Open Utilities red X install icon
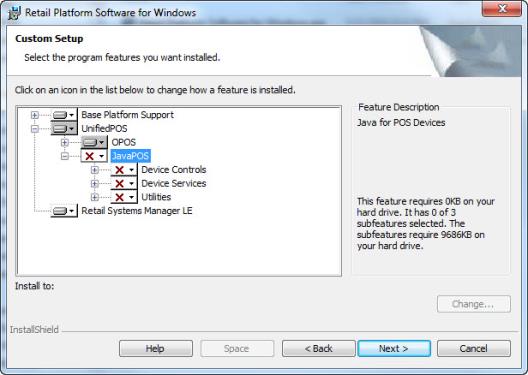Viewport: 528px width, 375px height. [x=124, y=197]
